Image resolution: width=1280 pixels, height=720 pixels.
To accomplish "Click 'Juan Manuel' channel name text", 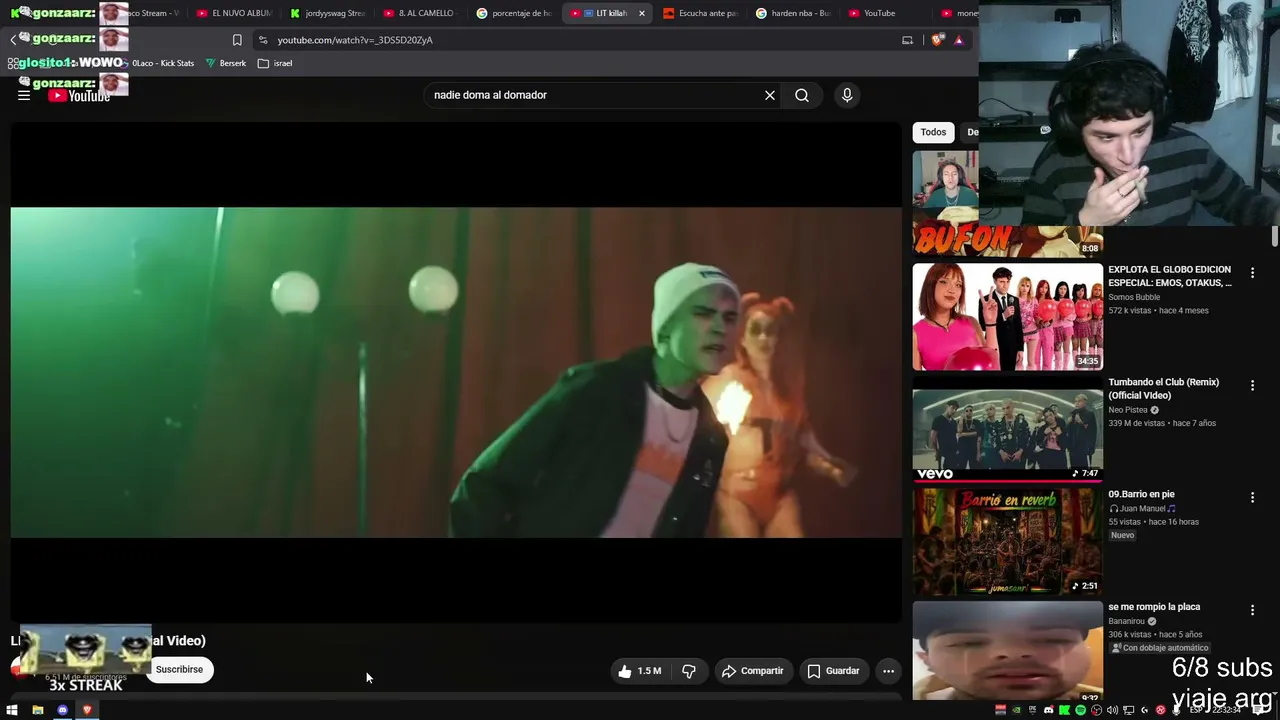I will click(x=1143, y=509).
